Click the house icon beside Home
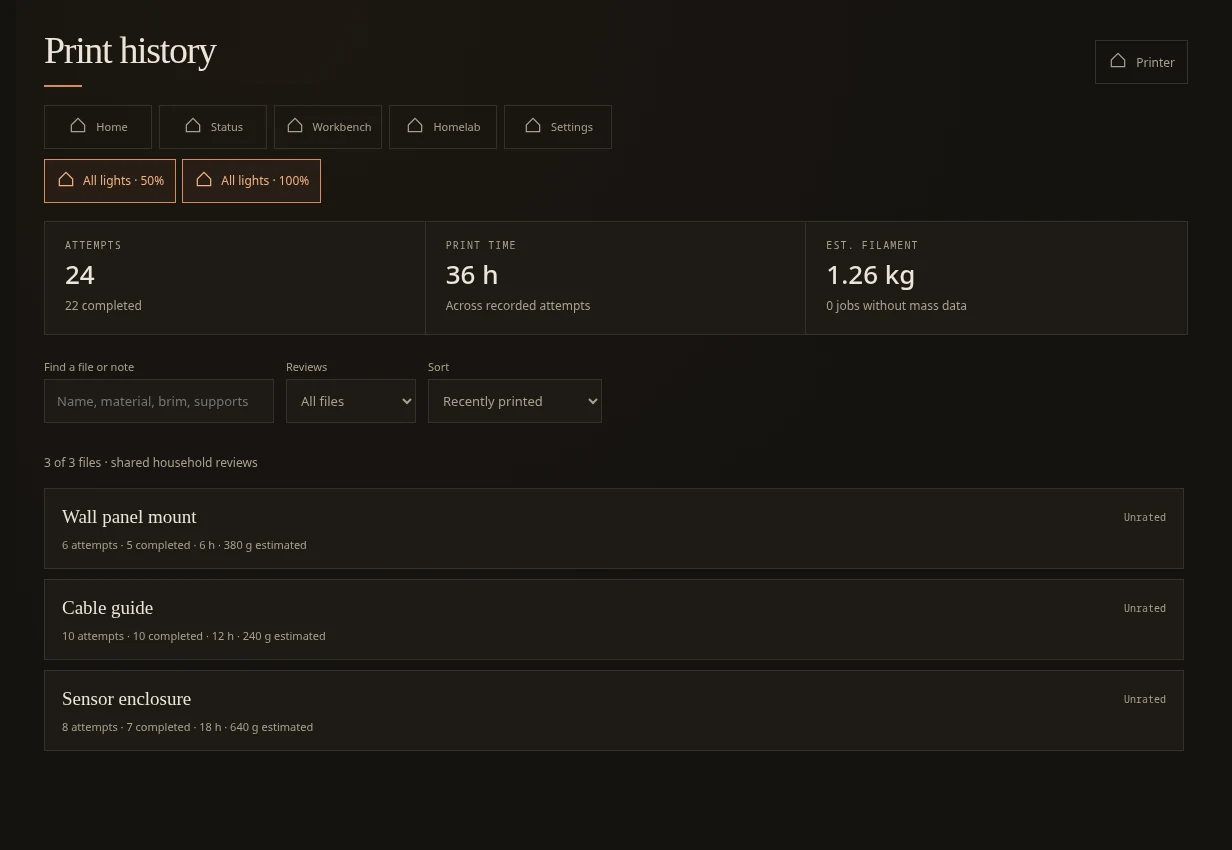Image resolution: width=1232 pixels, height=850 pixels. tap(78, 126)
